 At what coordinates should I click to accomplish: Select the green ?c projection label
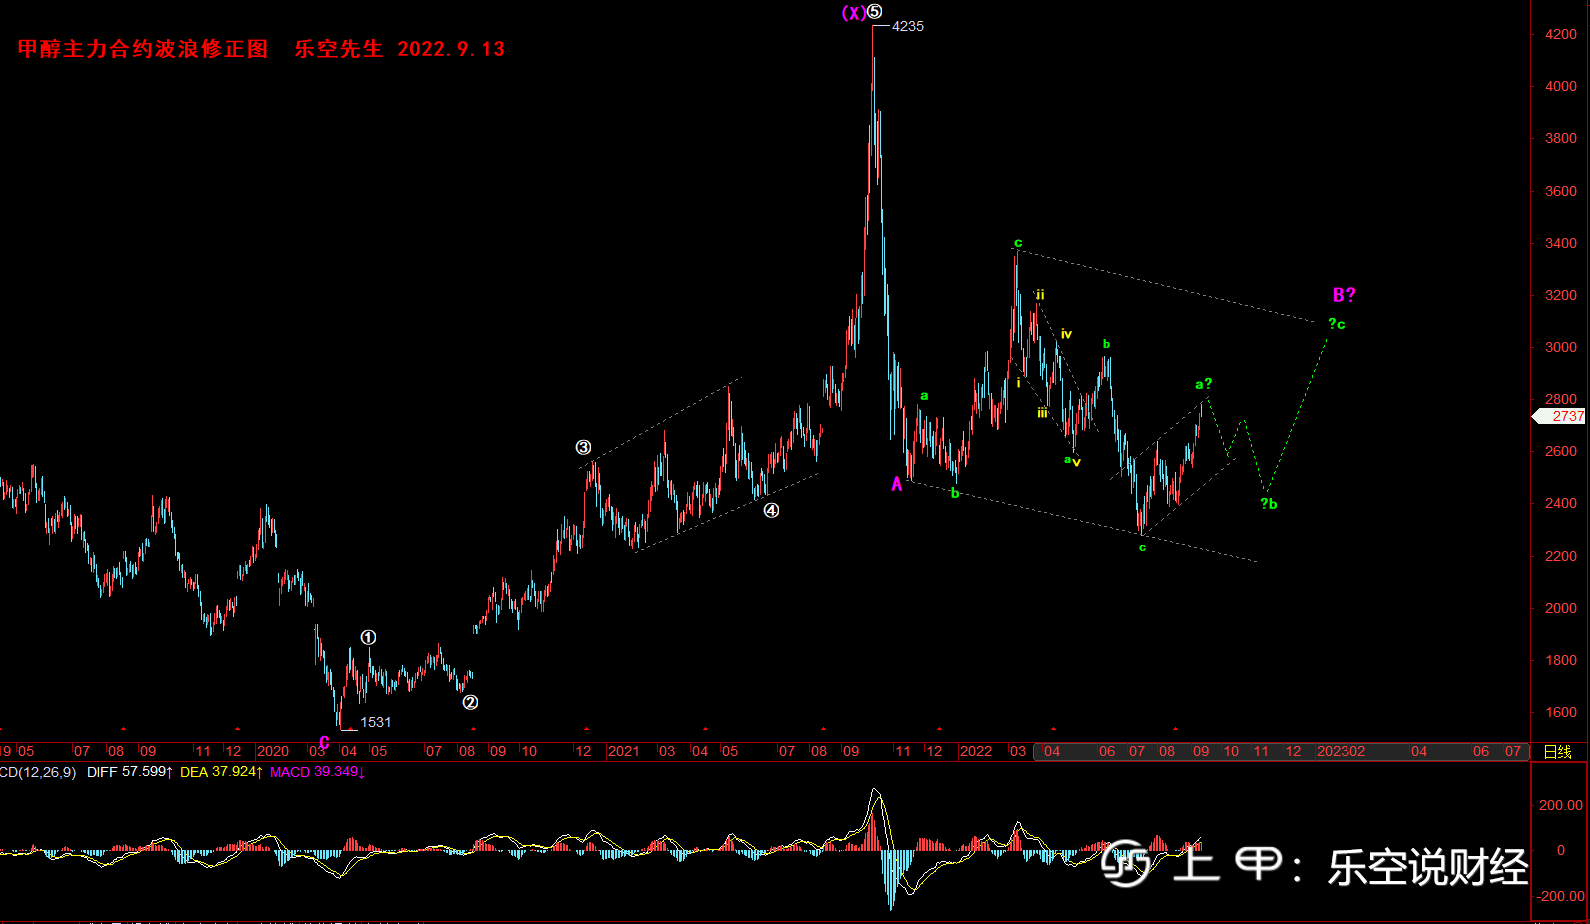click(x=1337, y=323)
